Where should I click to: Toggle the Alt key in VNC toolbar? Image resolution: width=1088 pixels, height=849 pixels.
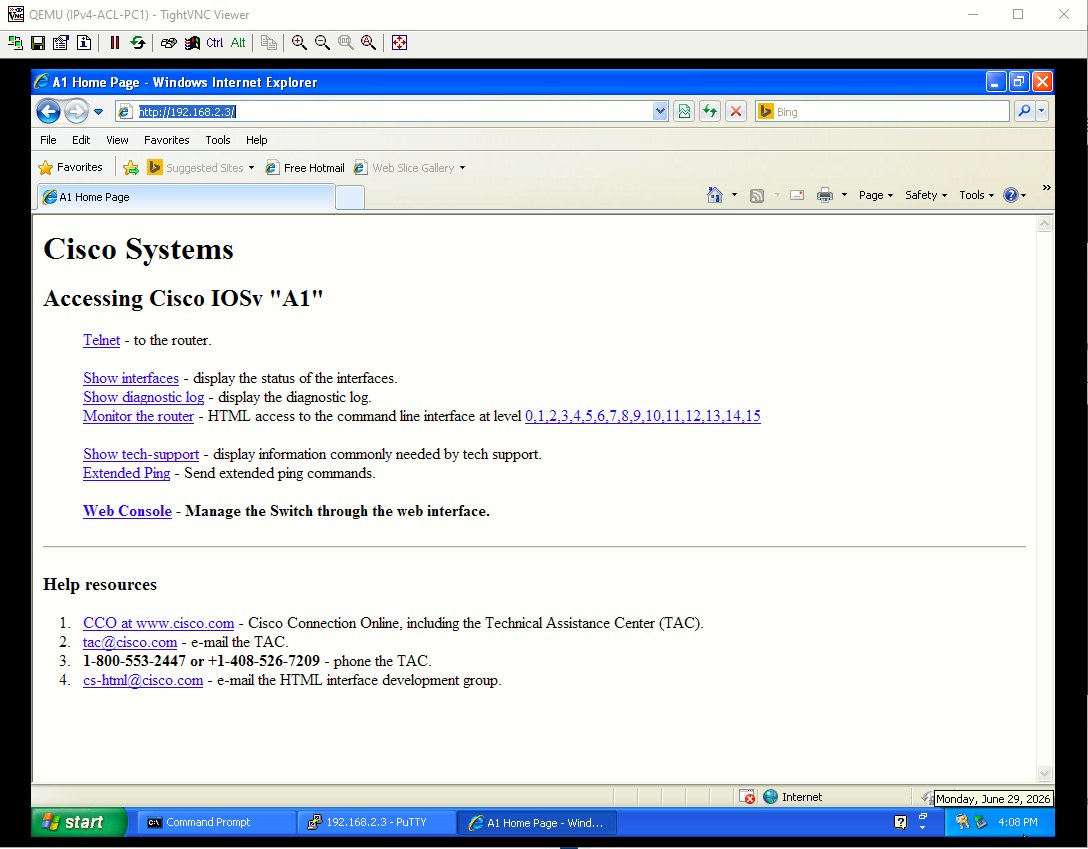238,43
